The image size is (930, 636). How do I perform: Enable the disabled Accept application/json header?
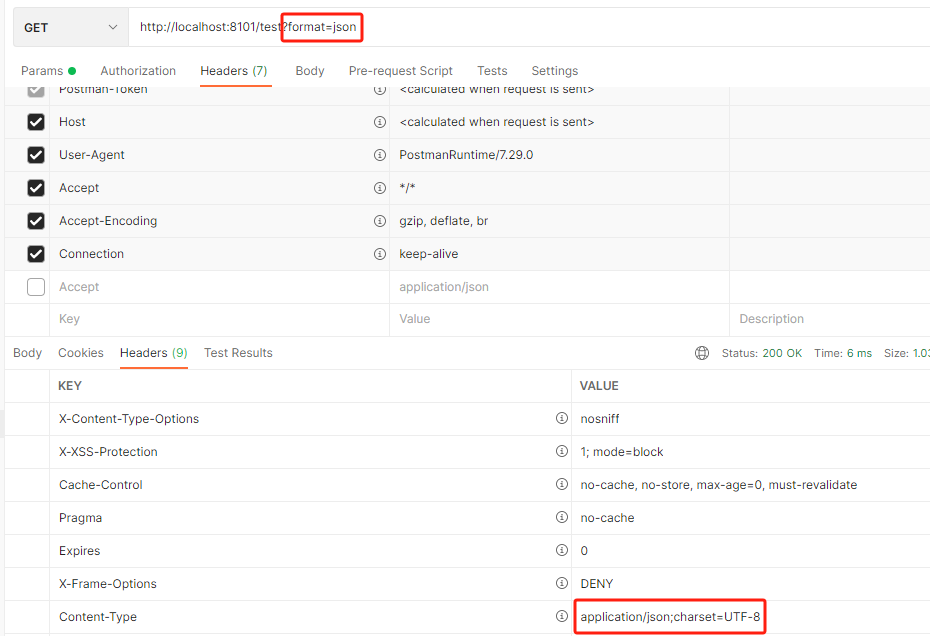tap(36, 287)
